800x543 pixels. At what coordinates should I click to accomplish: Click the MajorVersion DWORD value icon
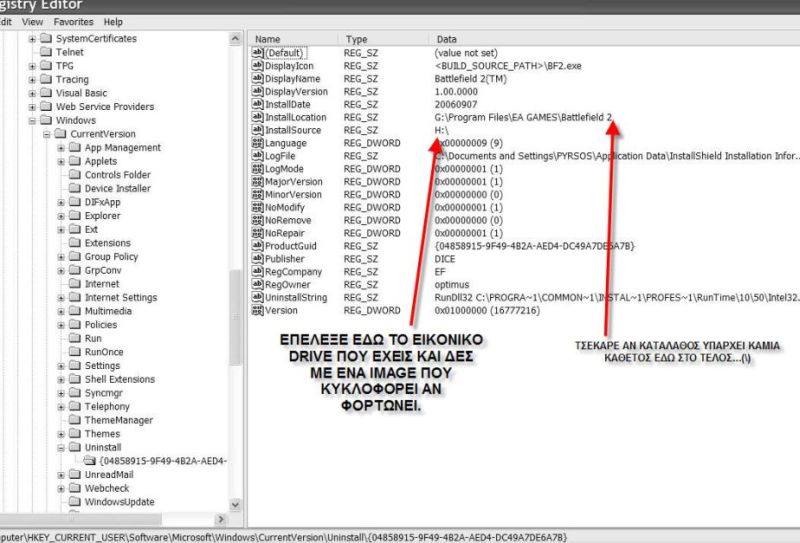tap(258, 182)
